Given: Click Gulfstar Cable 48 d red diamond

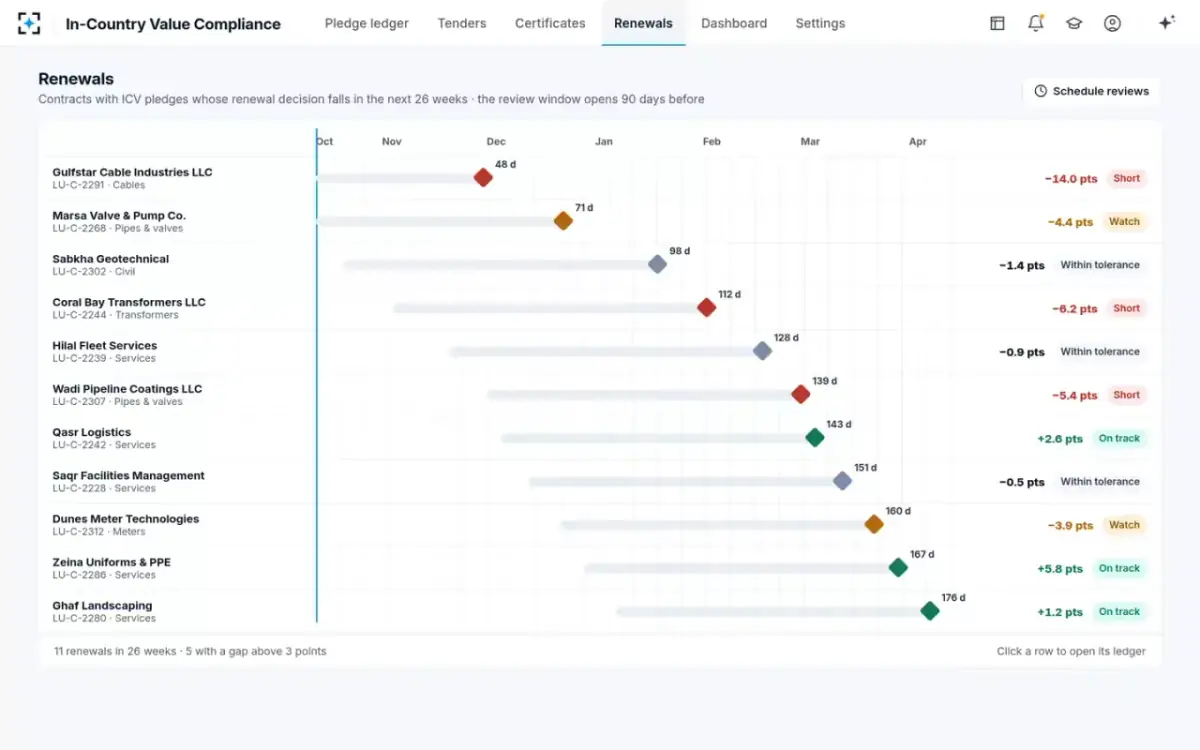Looking at the screenshot, I should pos(483,178).
